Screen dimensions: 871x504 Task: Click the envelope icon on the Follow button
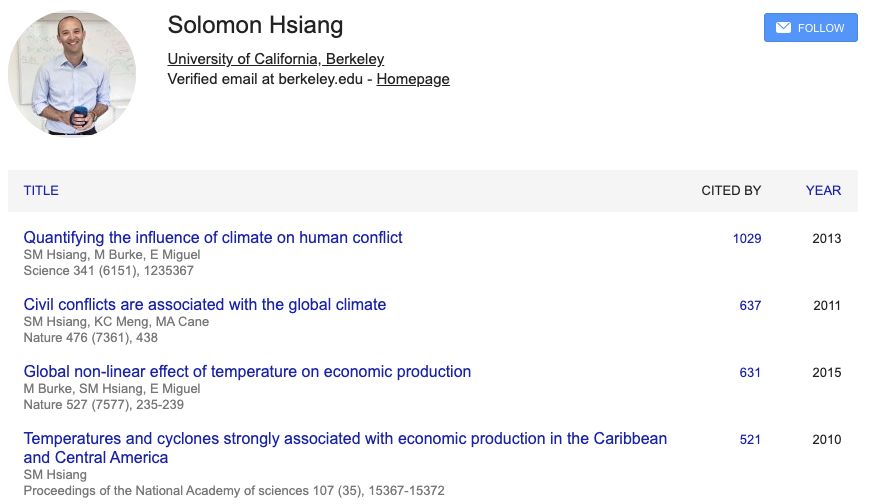tap(784, 28)
